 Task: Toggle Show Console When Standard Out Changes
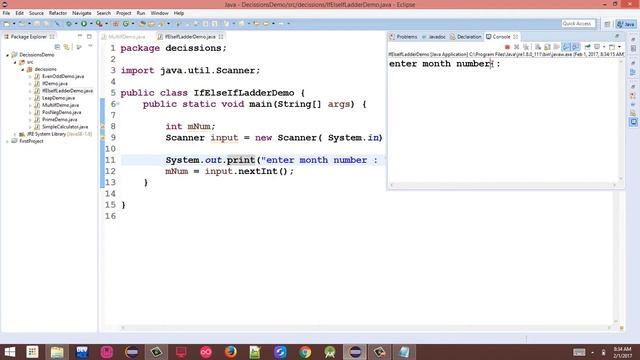(566, 47)
